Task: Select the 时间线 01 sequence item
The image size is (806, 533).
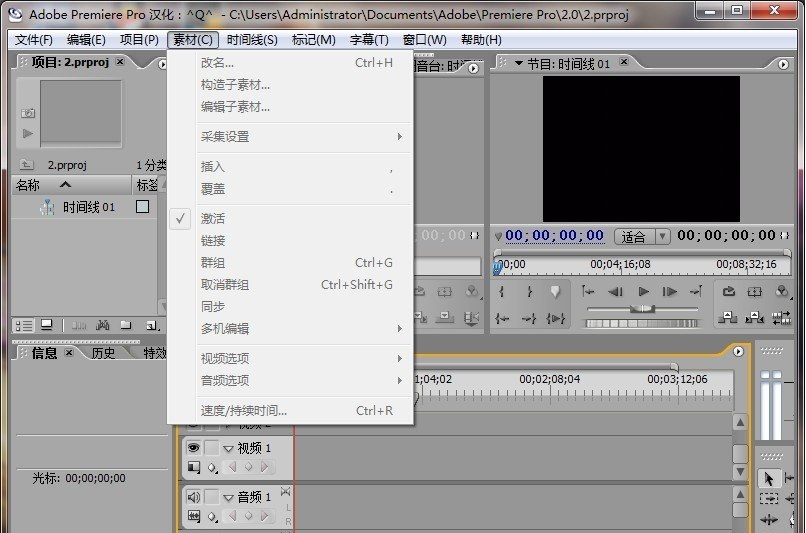Action: 88,207
